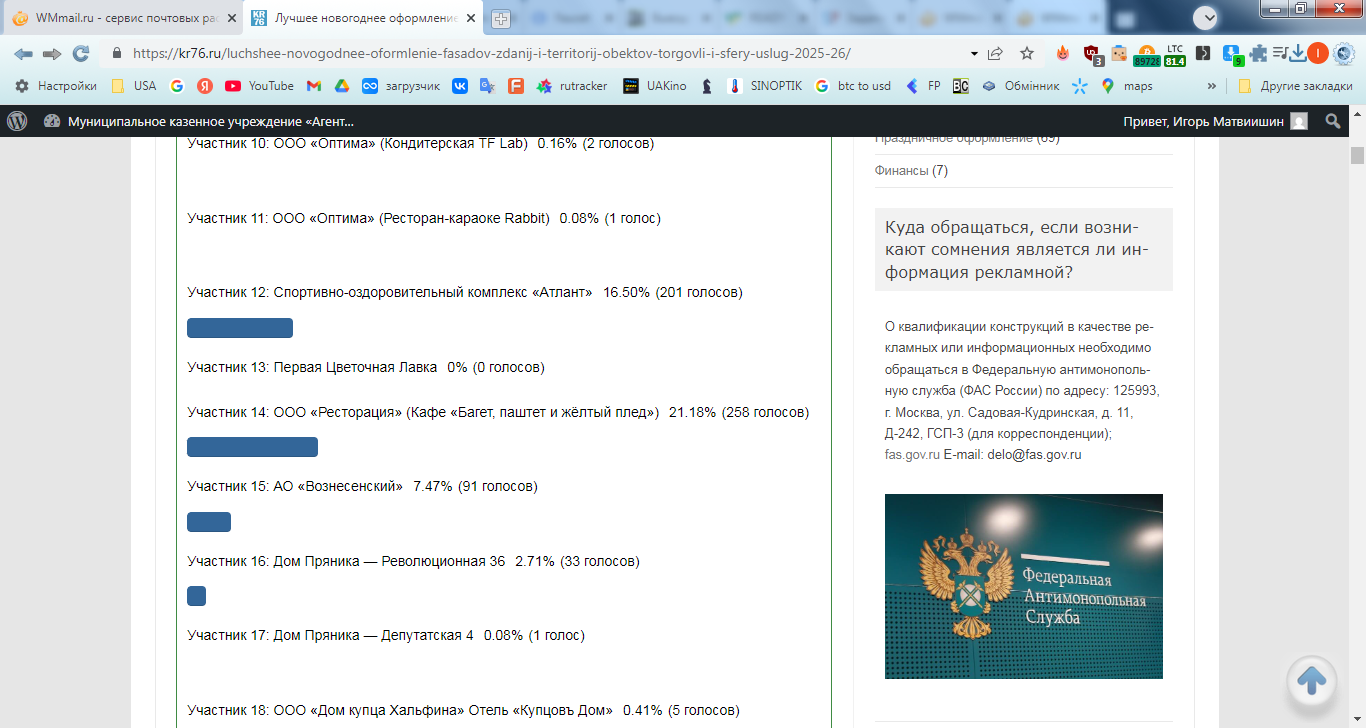Open the uBlock Origin extension
Viewport: 1366px width, 728px height.
point(1093,54)
